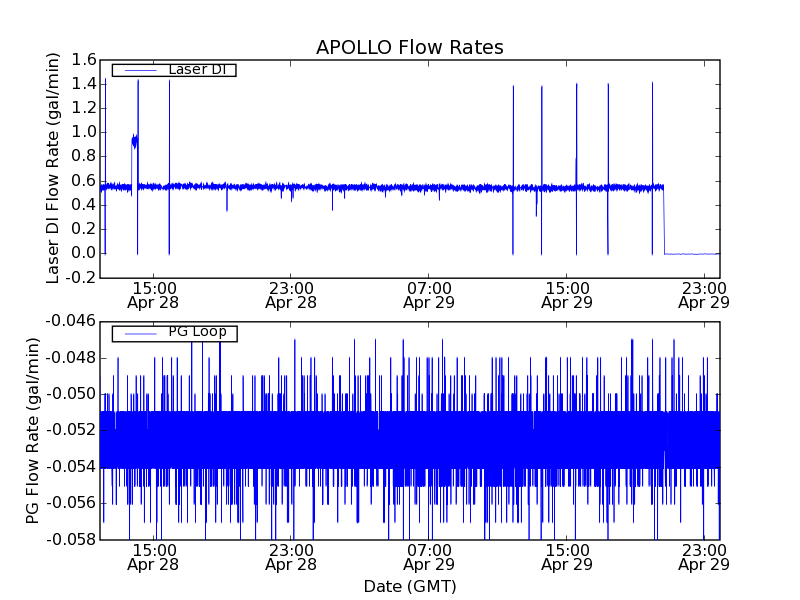Click the blue line sample in PG Loop legend
Viewport: 800px width, 600px height.
(137, 333)
